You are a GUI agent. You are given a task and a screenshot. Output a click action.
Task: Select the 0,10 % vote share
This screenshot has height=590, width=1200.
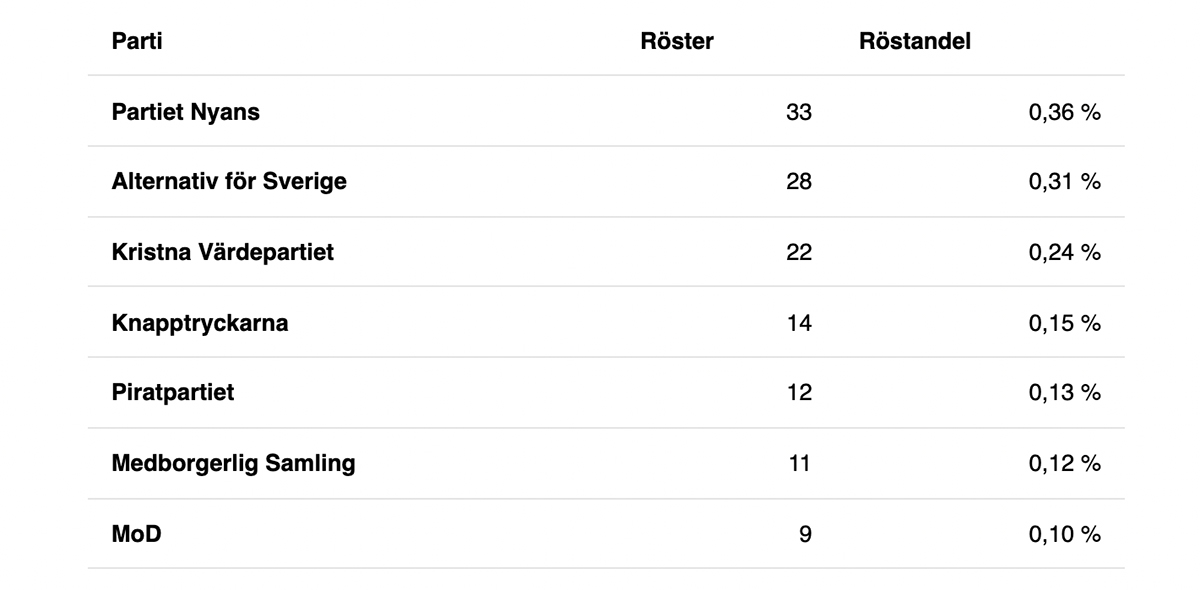[1064, 535]
